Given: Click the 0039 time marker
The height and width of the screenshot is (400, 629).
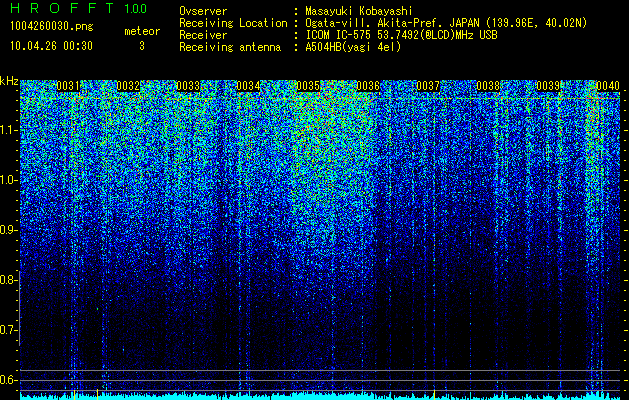Looking at the screenshot, I should [548, 86].
